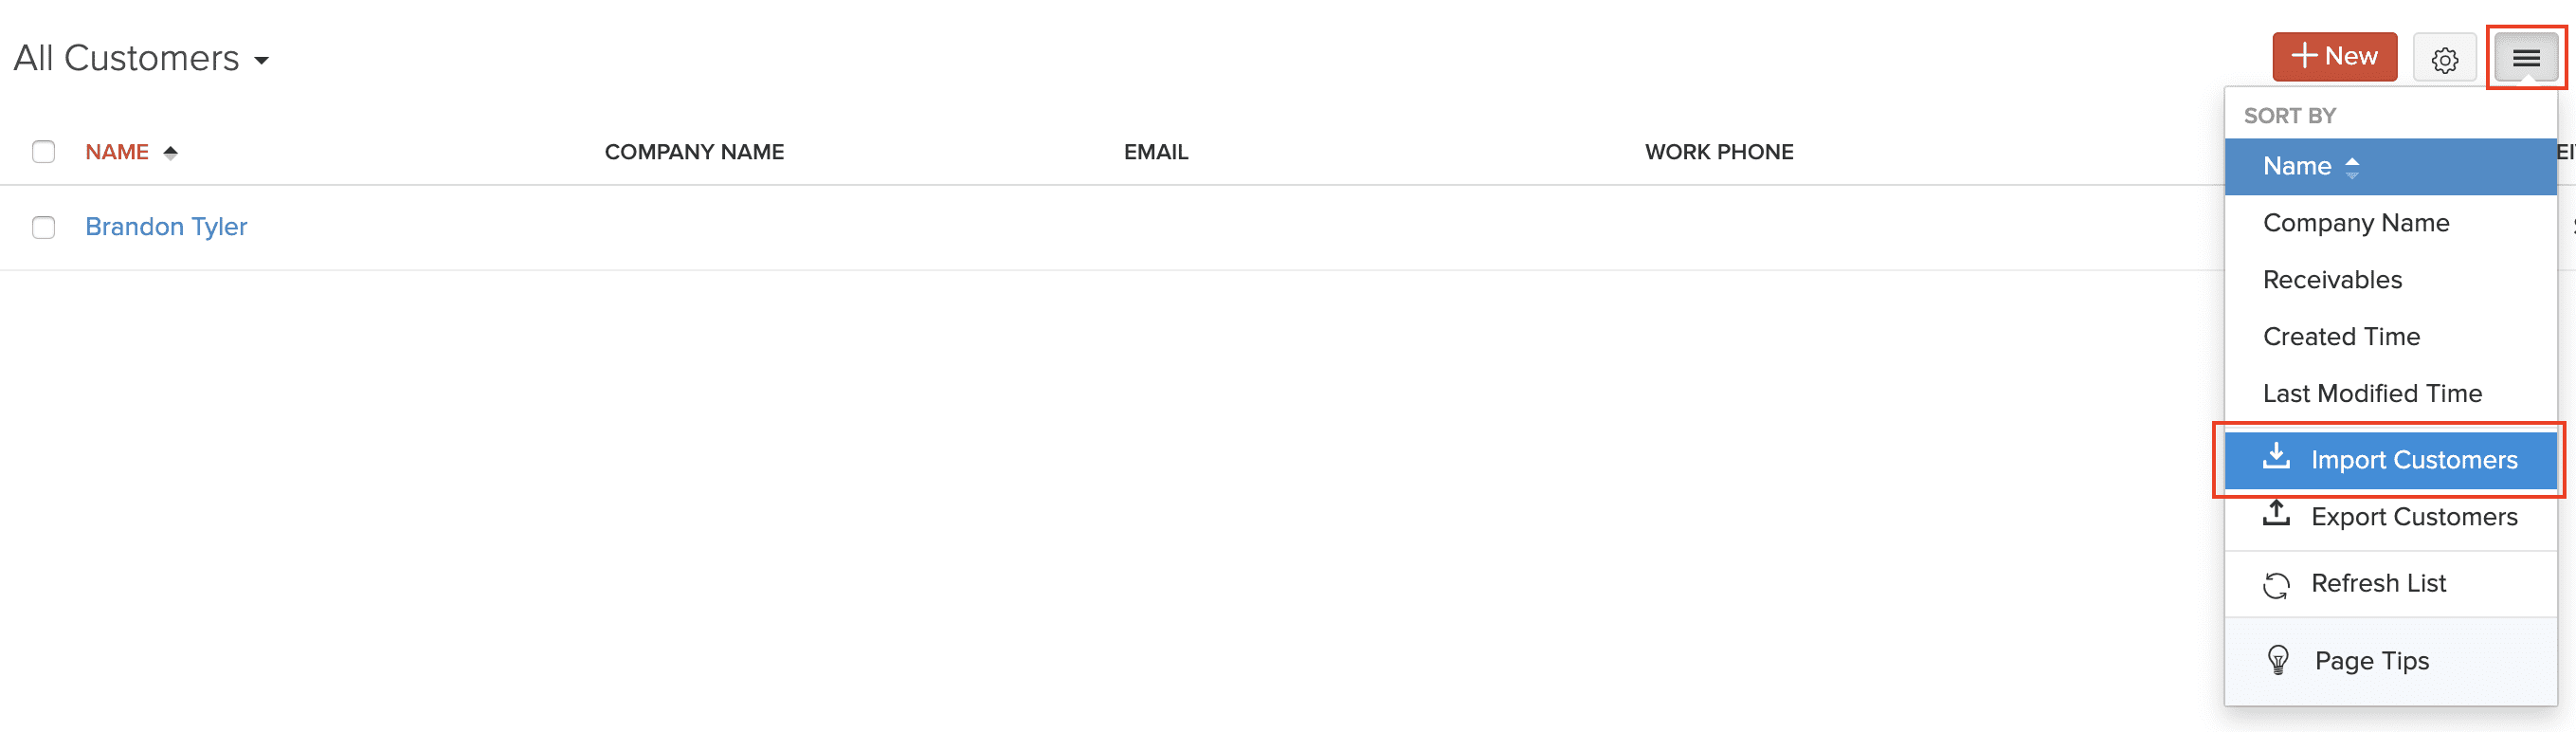Click the COMPANY NAME column header

point(694,152)
